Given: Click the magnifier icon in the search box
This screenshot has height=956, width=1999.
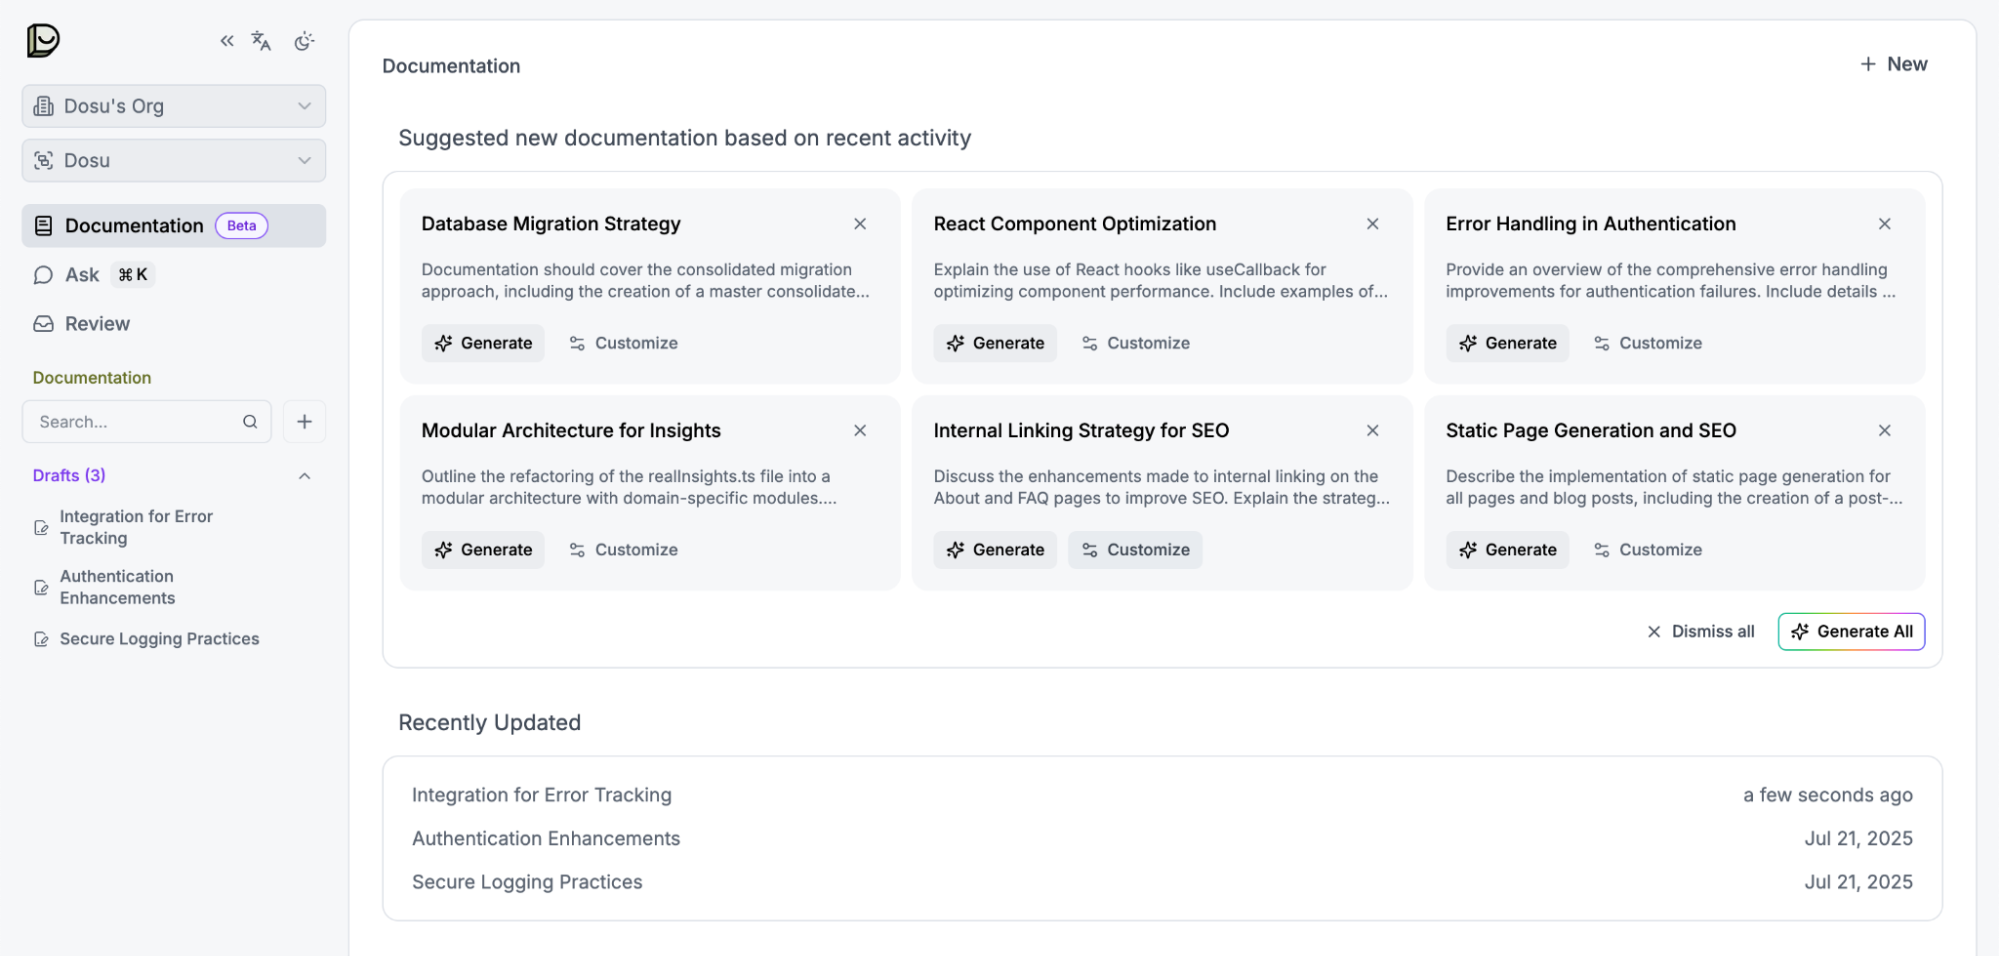Looking at the screenshot, I should pos(250,421).
